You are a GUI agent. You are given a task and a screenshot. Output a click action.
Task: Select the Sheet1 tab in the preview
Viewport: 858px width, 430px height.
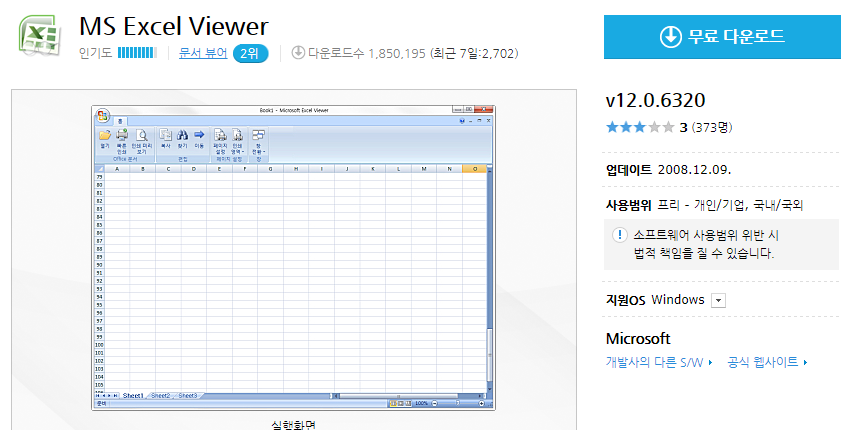[x=133, y=396]
